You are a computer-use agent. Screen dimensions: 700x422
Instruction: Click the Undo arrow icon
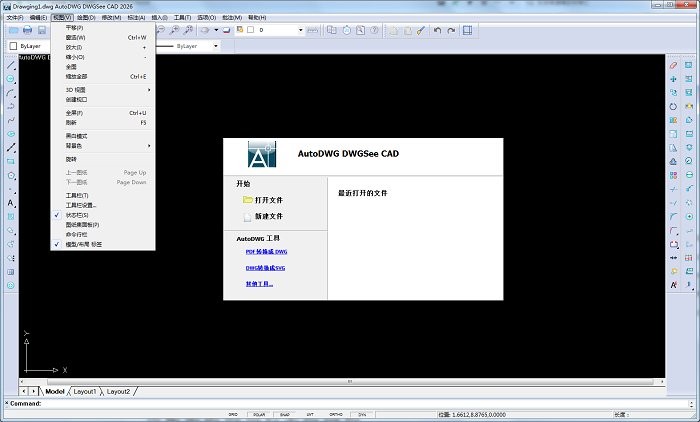(437, 31)
